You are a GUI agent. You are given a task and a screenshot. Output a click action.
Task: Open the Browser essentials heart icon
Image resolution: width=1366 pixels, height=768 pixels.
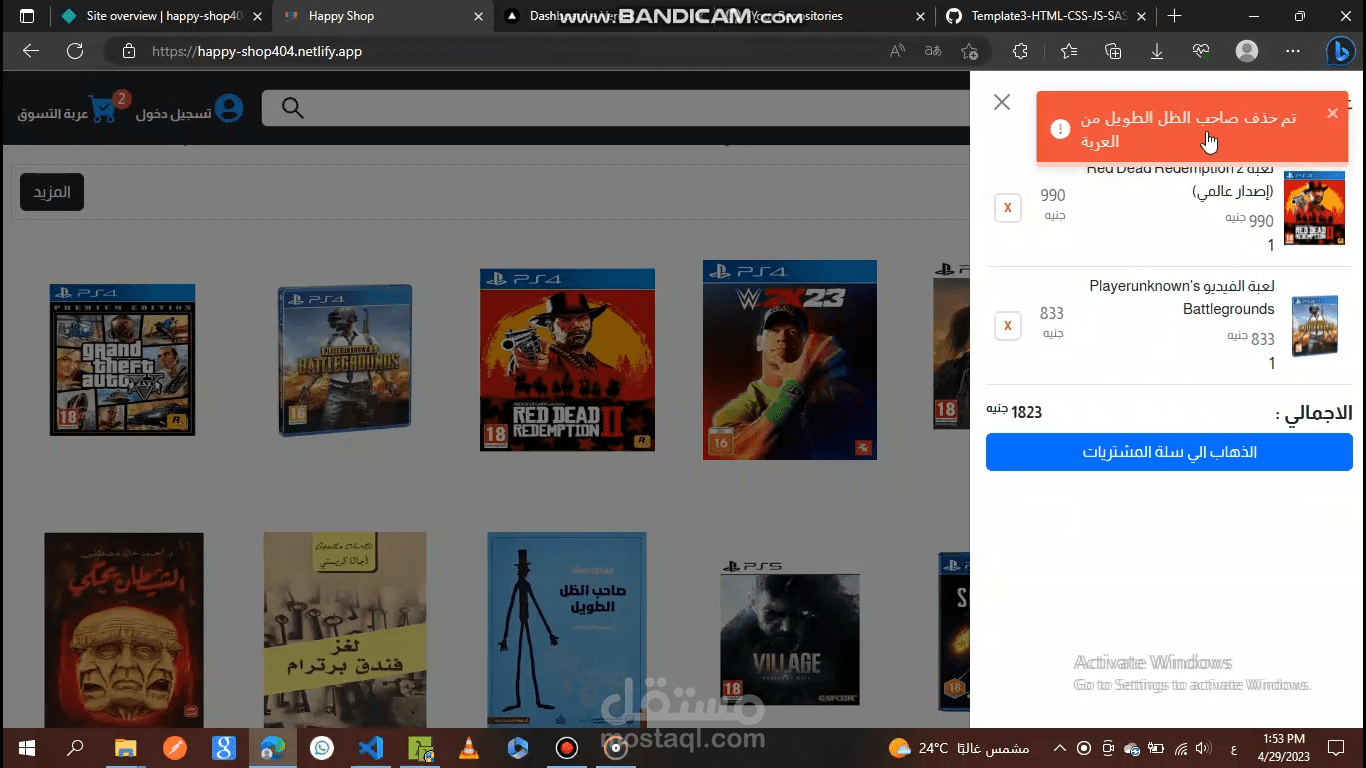(x=1201, y=51)
